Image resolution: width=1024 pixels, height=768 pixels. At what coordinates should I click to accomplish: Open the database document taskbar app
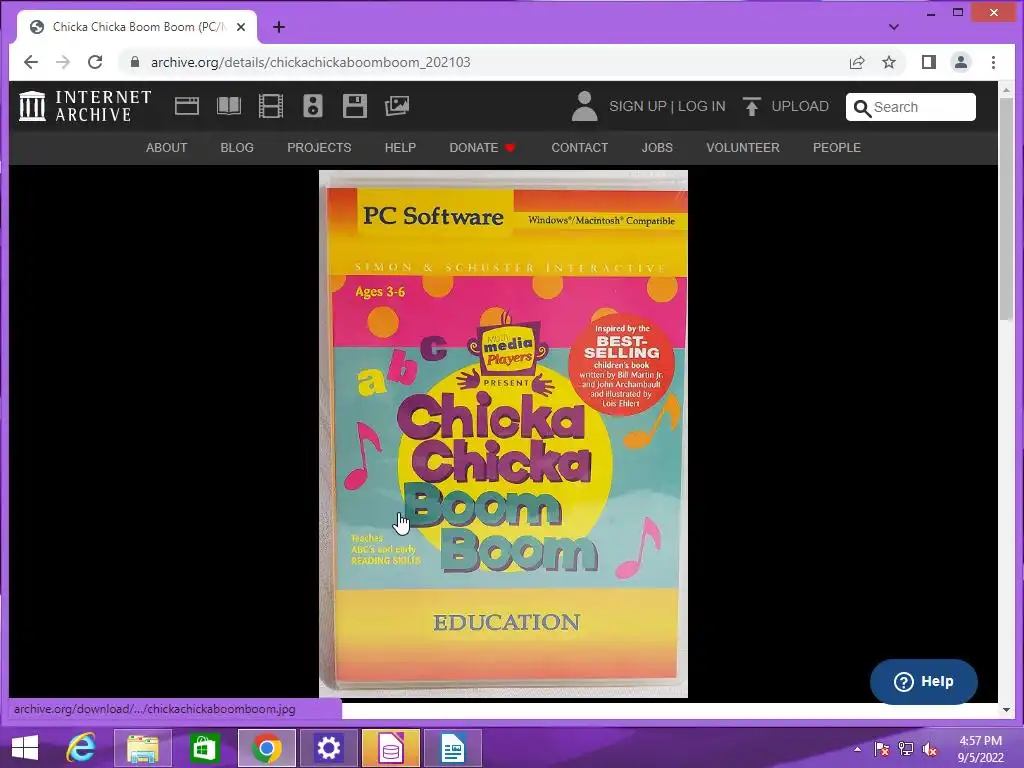tap(391, 748)
